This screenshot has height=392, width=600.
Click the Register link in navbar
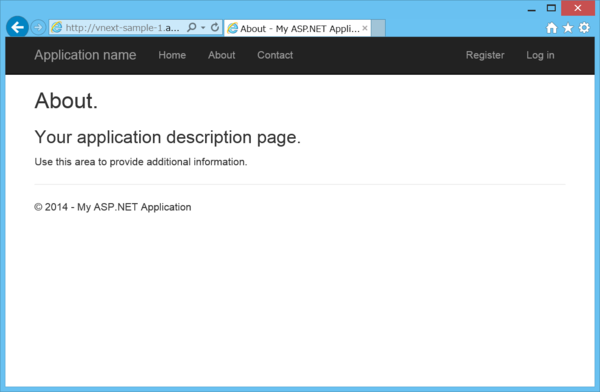[x=485, y=56]
